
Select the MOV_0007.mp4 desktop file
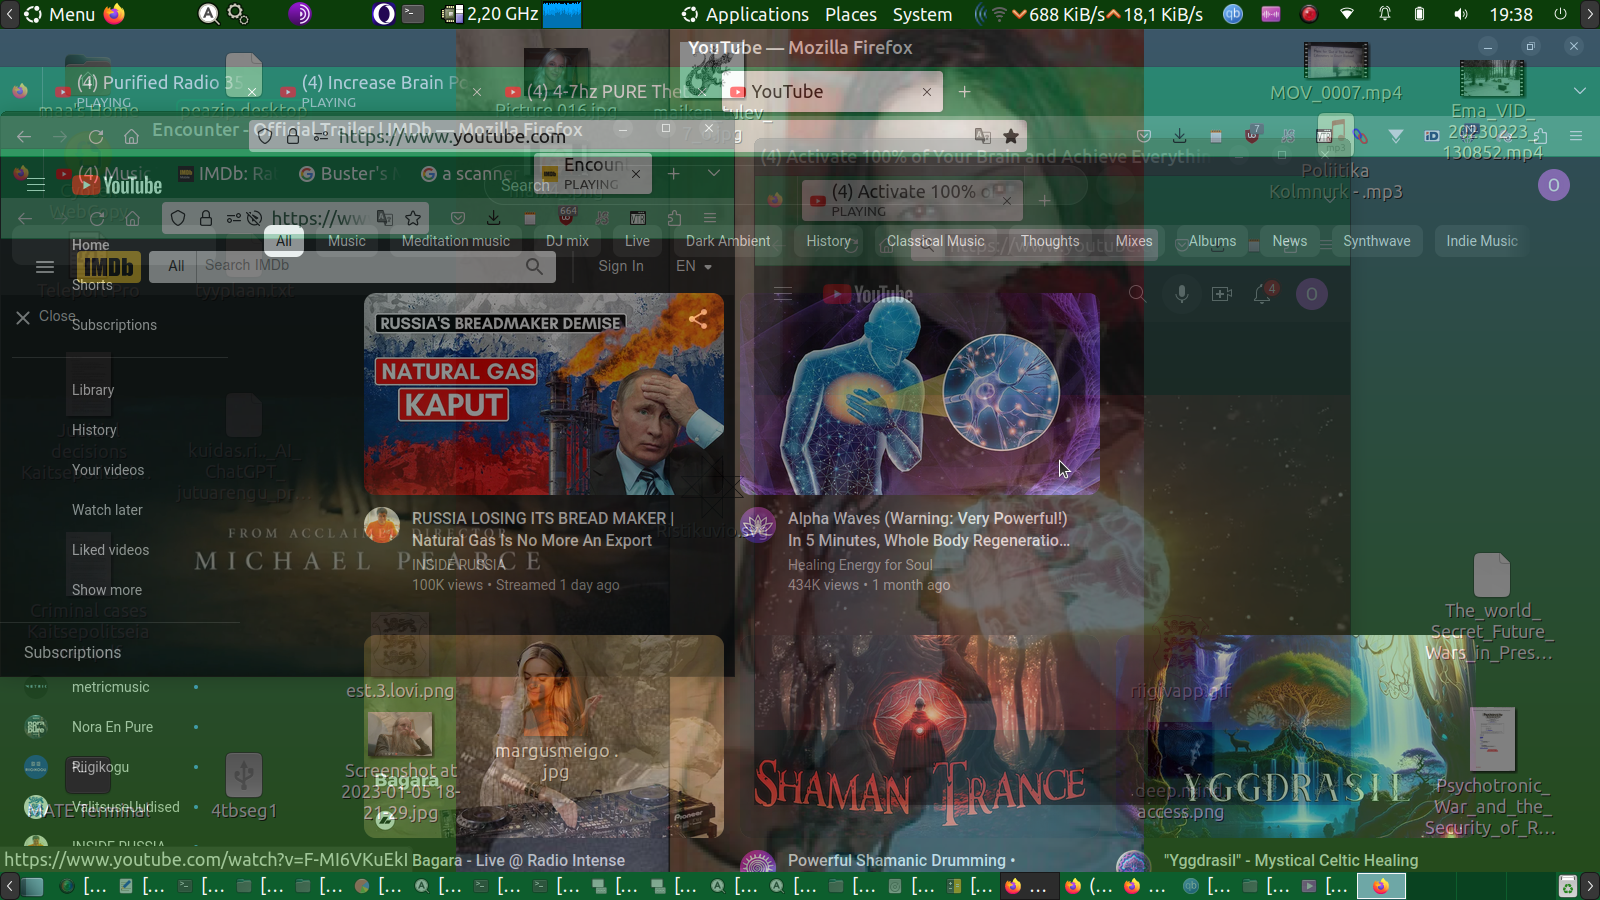pos(1336,72)
